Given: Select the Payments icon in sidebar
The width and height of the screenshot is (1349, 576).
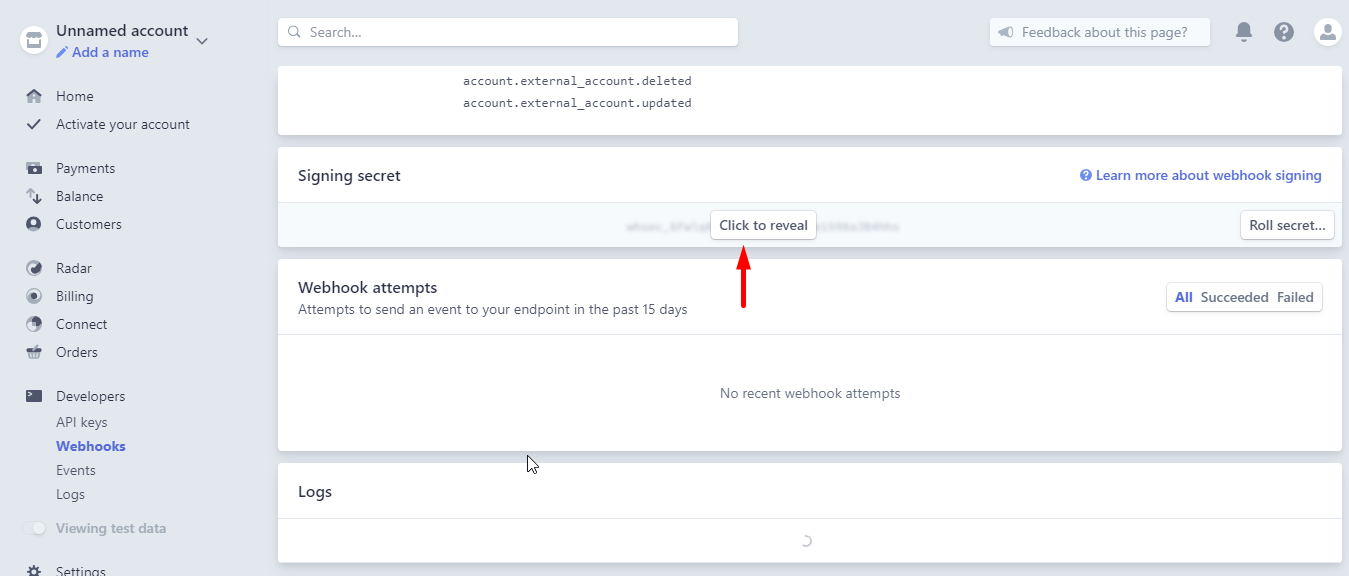Looking at the screenshot, I should pyautogui.click(x=34, y=168).
